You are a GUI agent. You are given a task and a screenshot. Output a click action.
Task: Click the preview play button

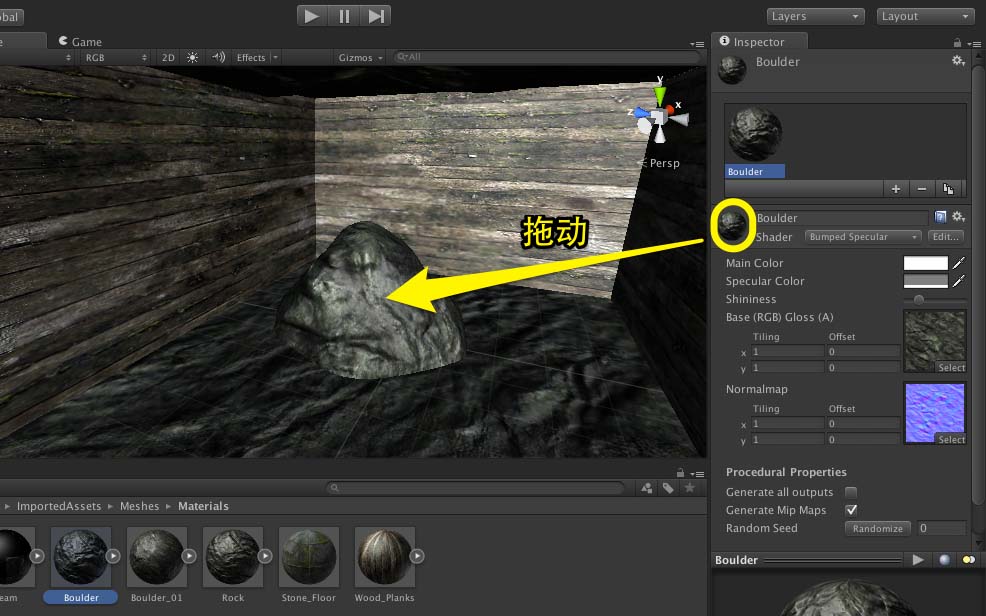point(918,559)
